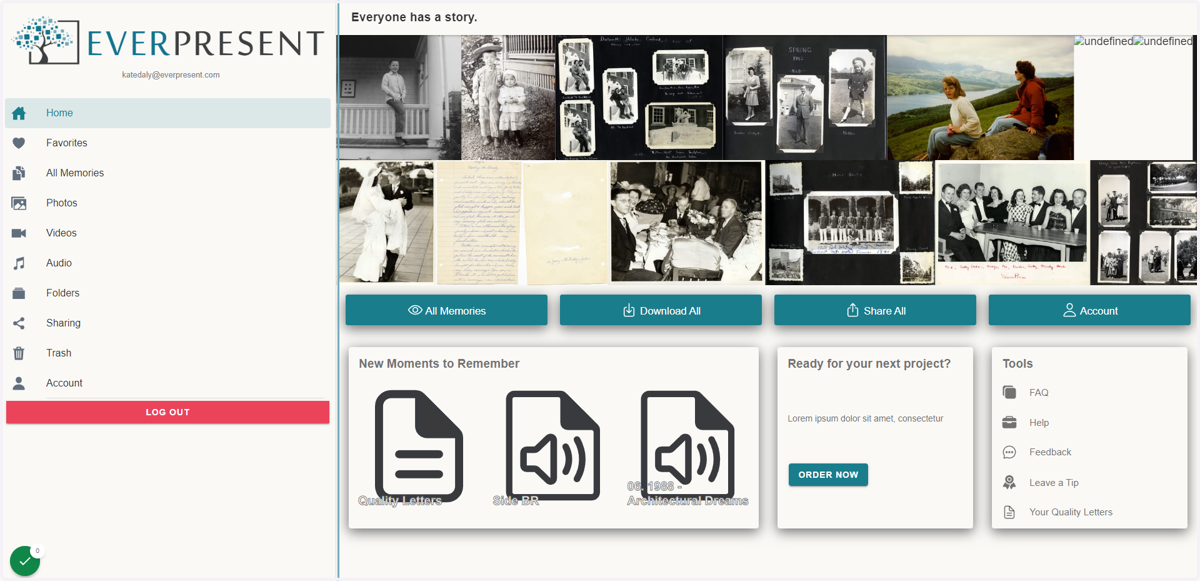Open the blank aged paper thumbnail
The height and width of the screenshot is (581, 1200).
coord(566,223)
